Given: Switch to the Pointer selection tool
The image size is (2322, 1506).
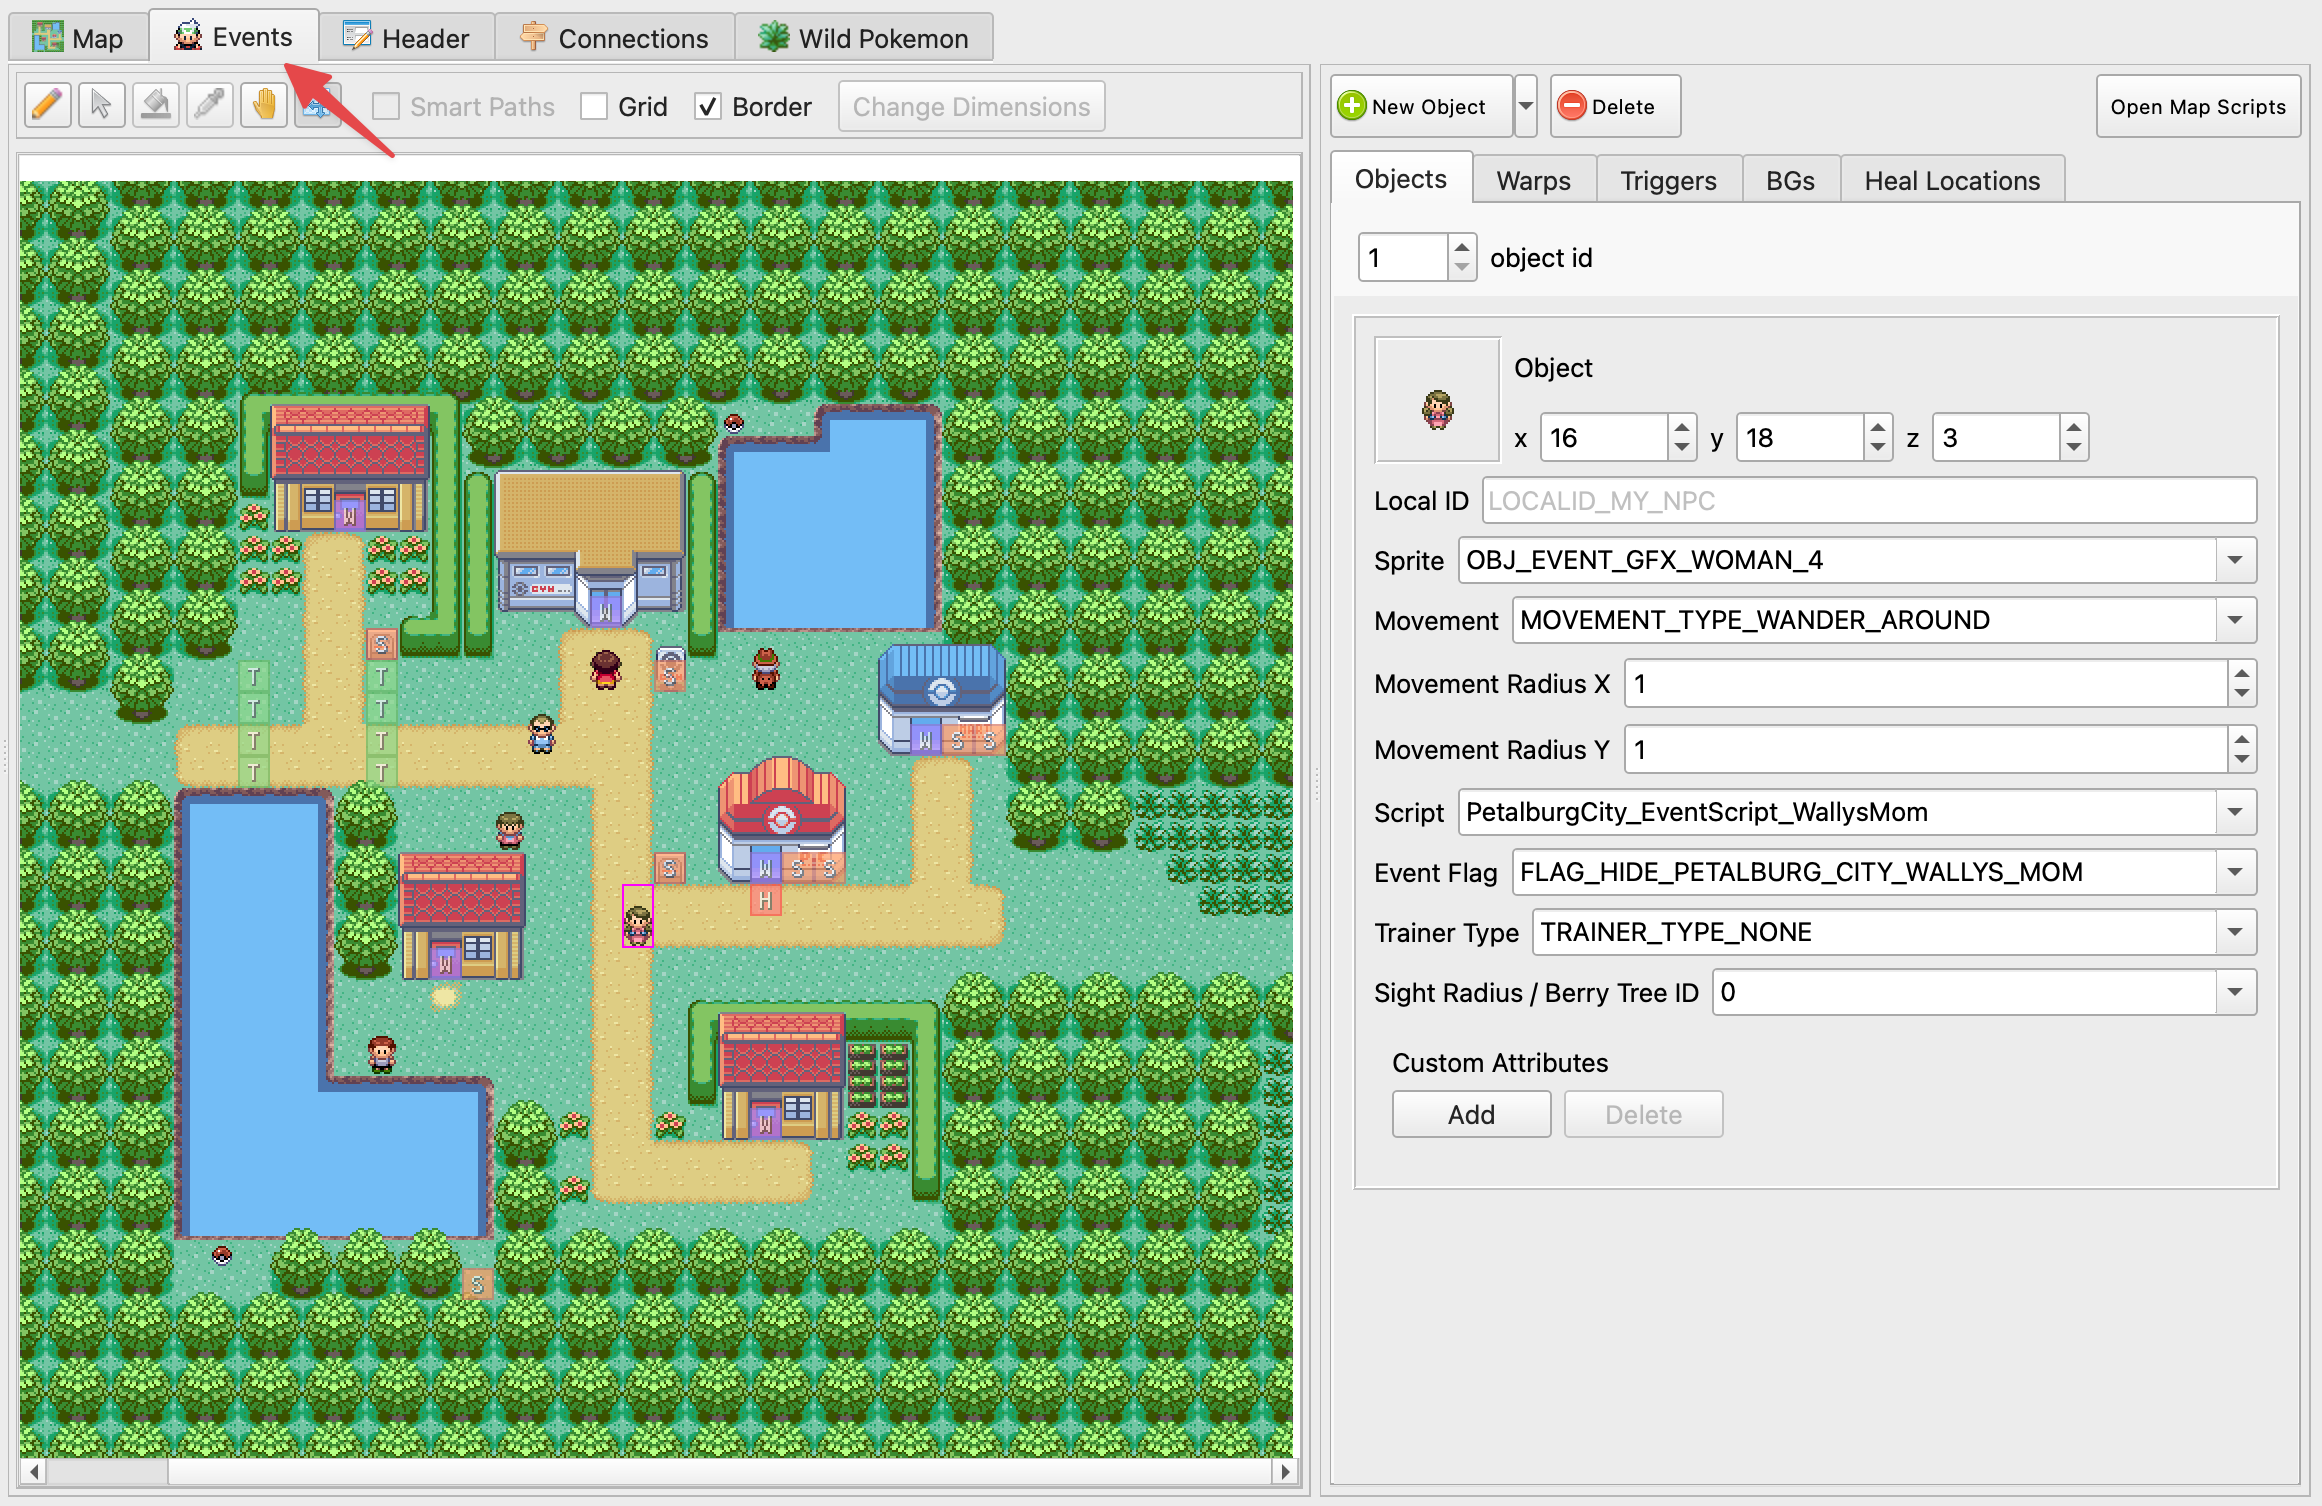Looking at the screenshot, I should [x=100, y=105].
